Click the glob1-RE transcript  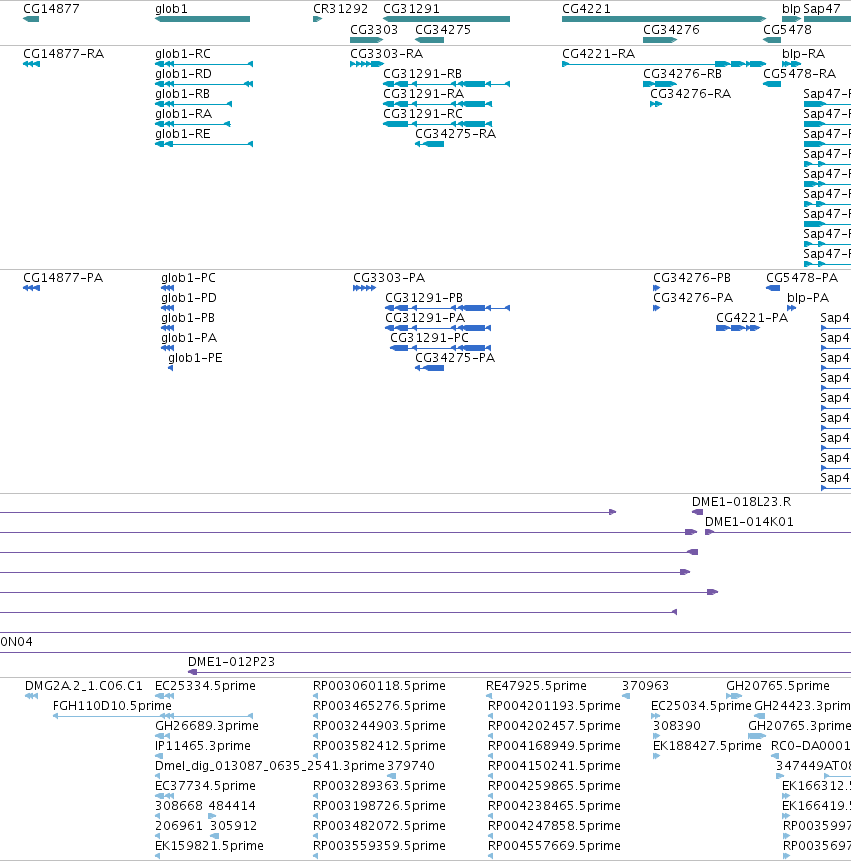point(204,144)
